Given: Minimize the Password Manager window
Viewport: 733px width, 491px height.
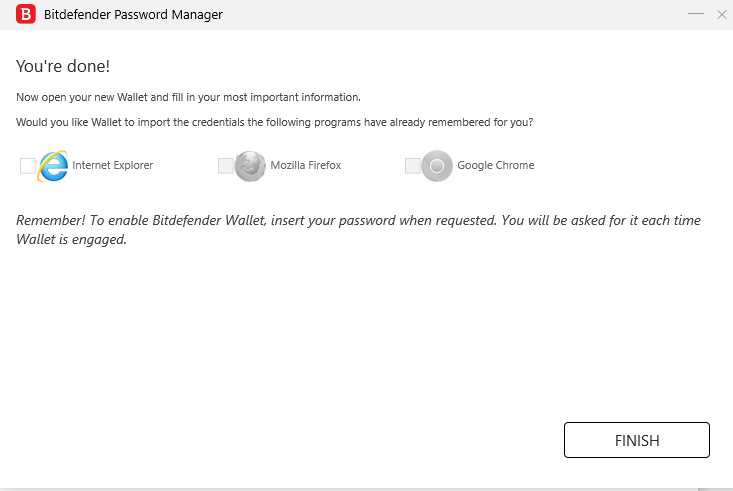Looking at the screenshot, I should (x=696, y=15).
